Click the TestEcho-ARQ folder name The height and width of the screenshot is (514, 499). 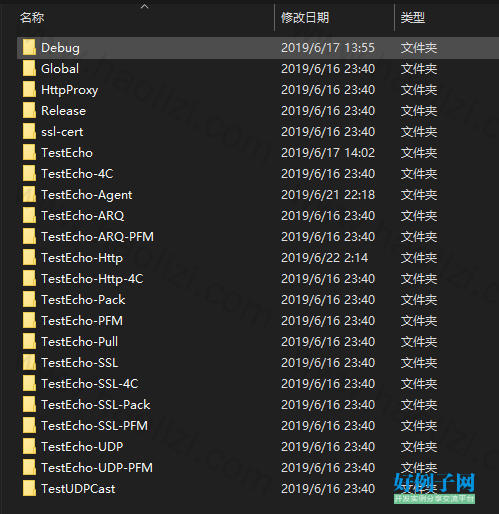click(x=83, y=216)
